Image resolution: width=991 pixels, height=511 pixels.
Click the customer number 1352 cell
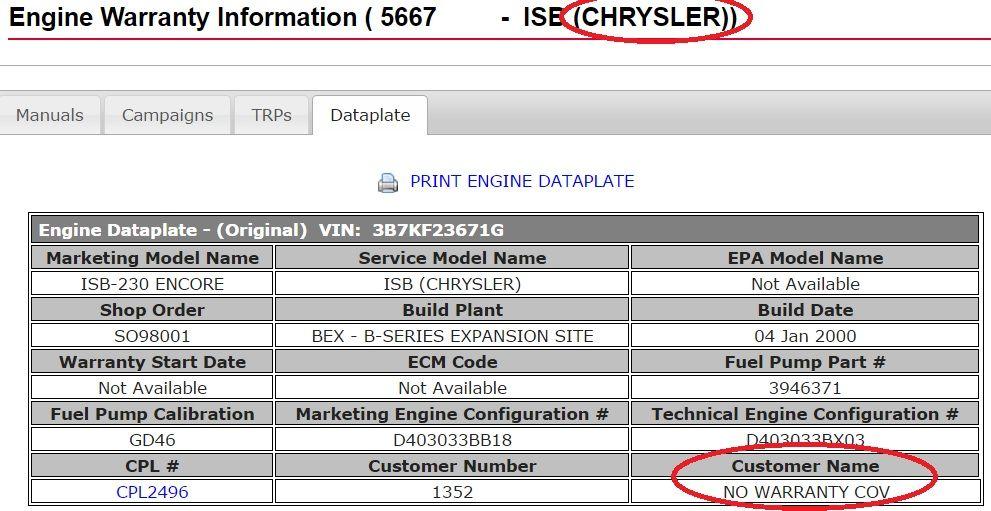pos(452,491)
